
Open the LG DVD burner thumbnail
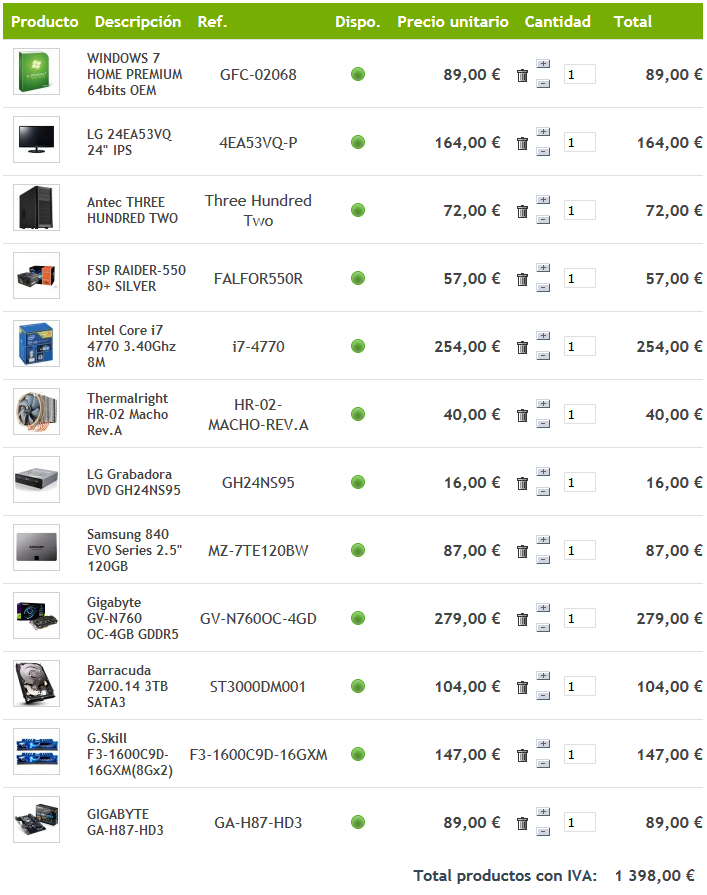(37, 479)
